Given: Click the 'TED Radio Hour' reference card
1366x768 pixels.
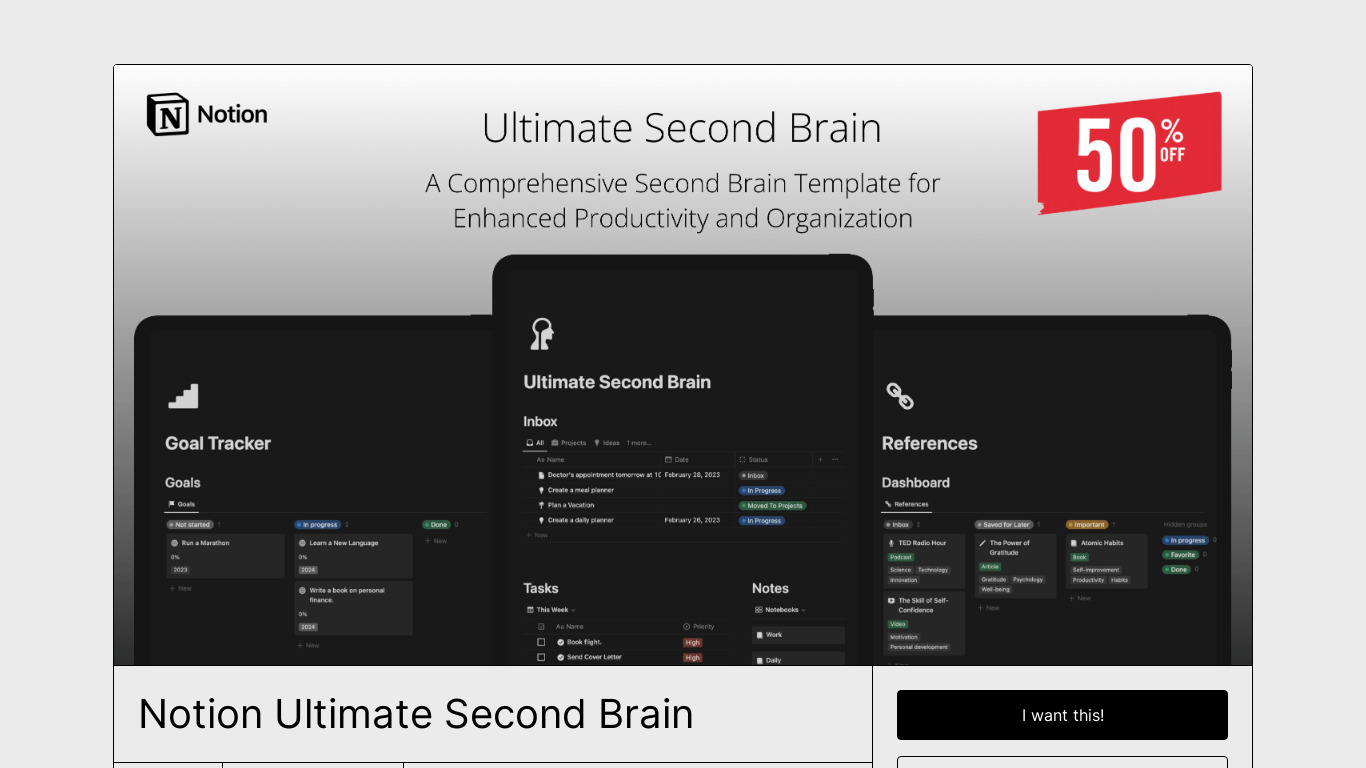Looking at the screenshot, I should coord(925,561).
